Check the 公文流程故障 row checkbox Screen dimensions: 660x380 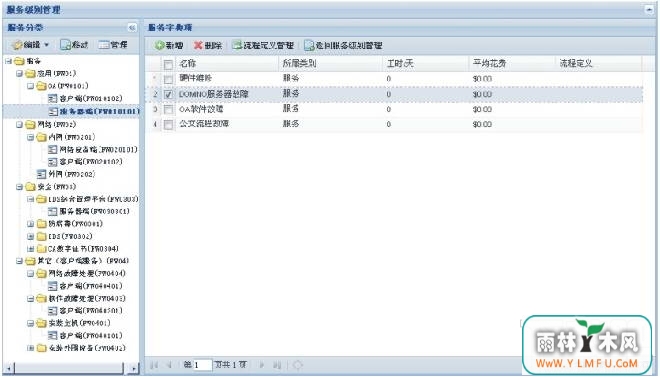point(168,125)
